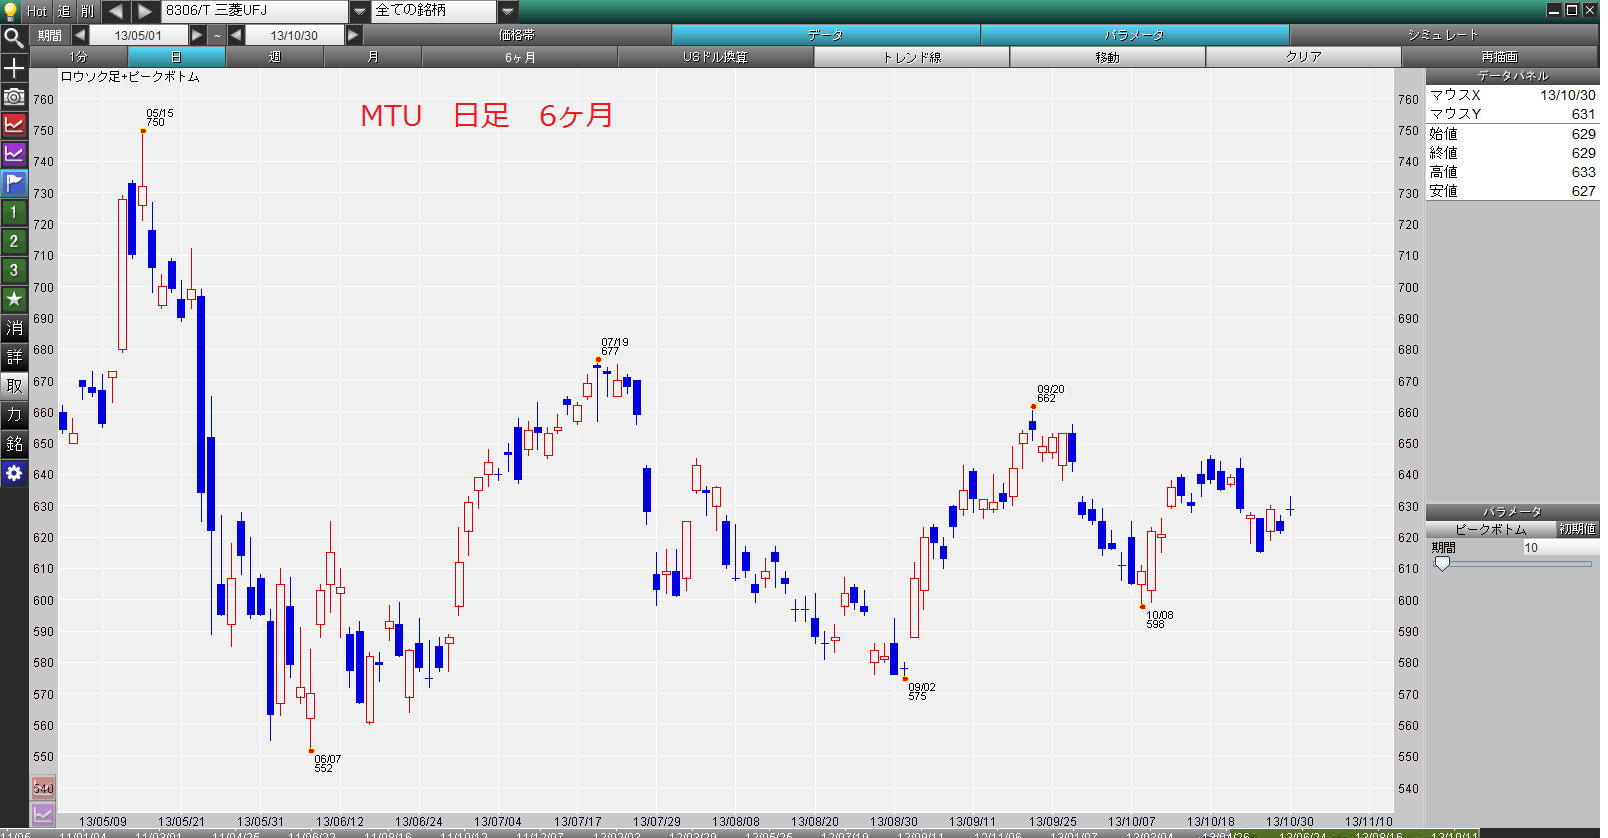Go to next stock with right arrow
This screenshot has height=838, width=1608.
(145, 11)
